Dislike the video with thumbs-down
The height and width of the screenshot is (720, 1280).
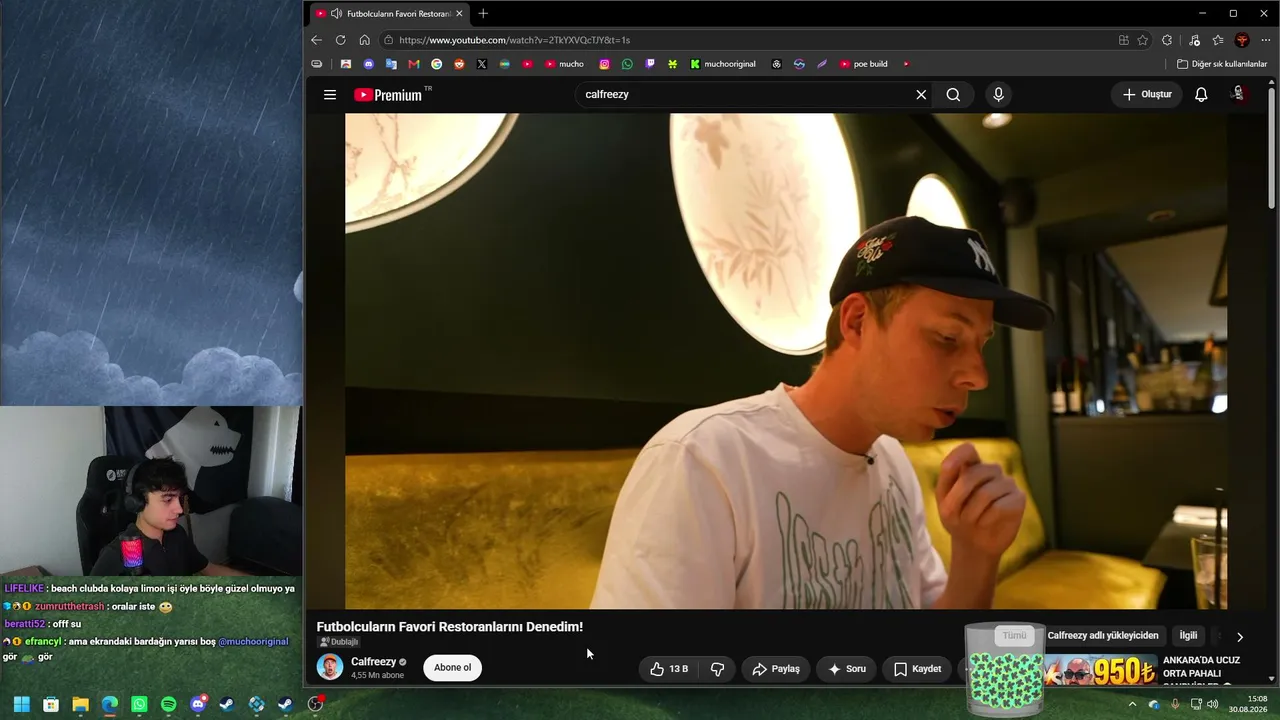[x=718, y=669]
